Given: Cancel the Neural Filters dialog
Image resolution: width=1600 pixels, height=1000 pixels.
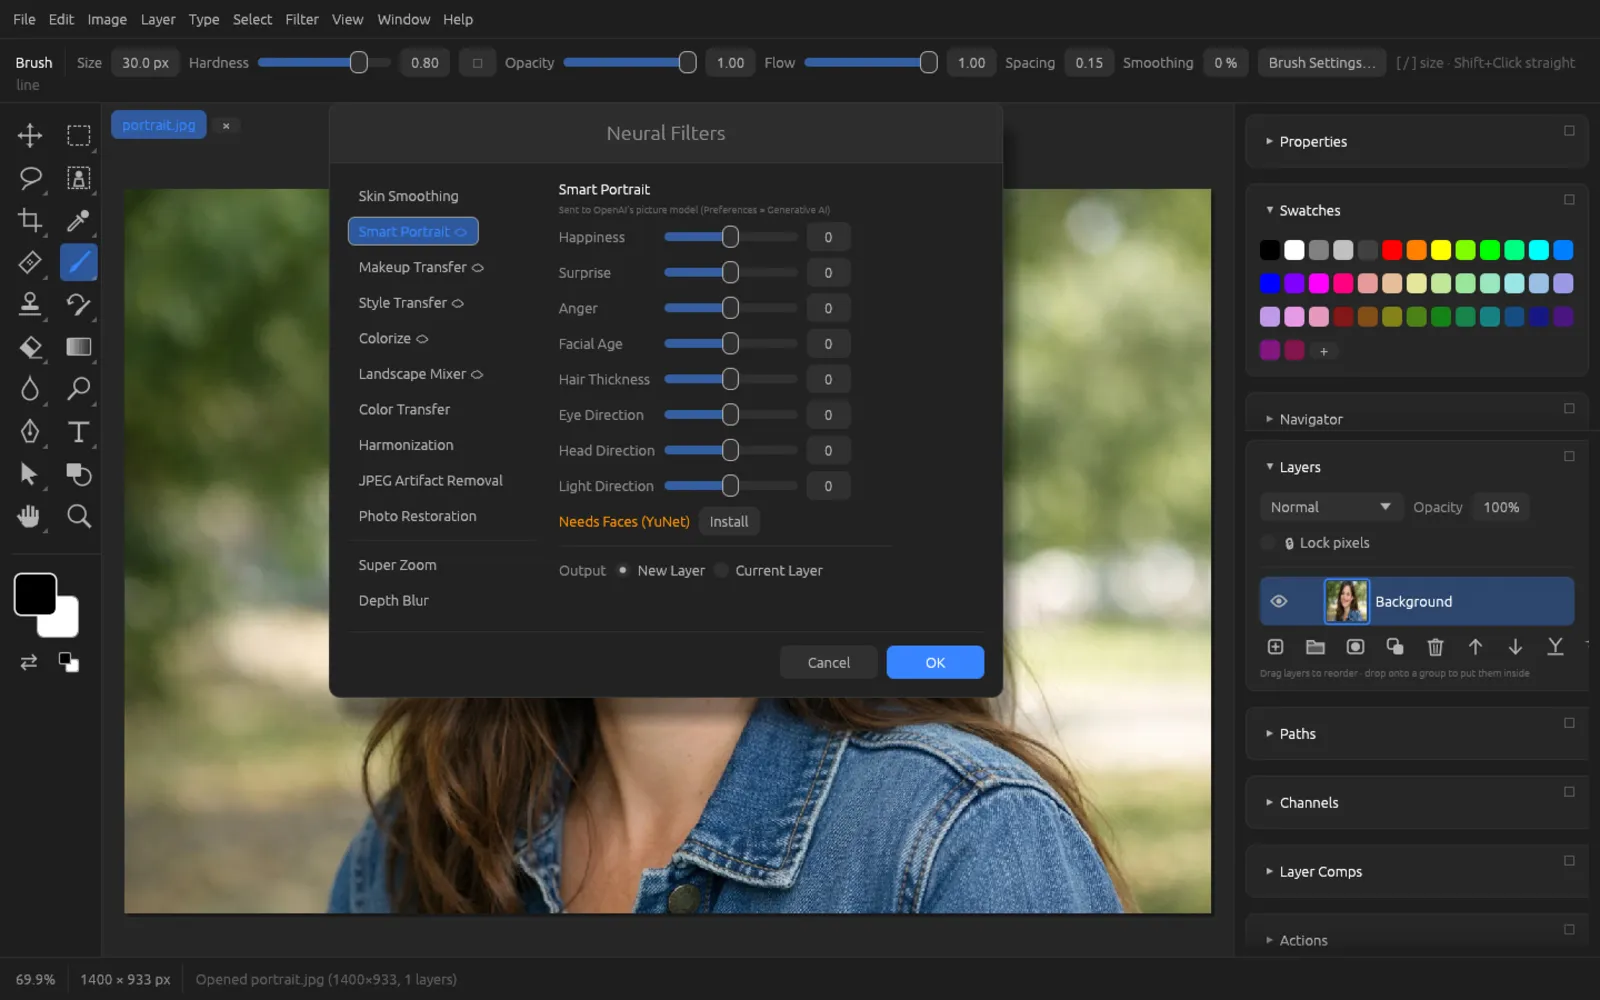Looking at the screenshot, I should [x=829, y=662].
